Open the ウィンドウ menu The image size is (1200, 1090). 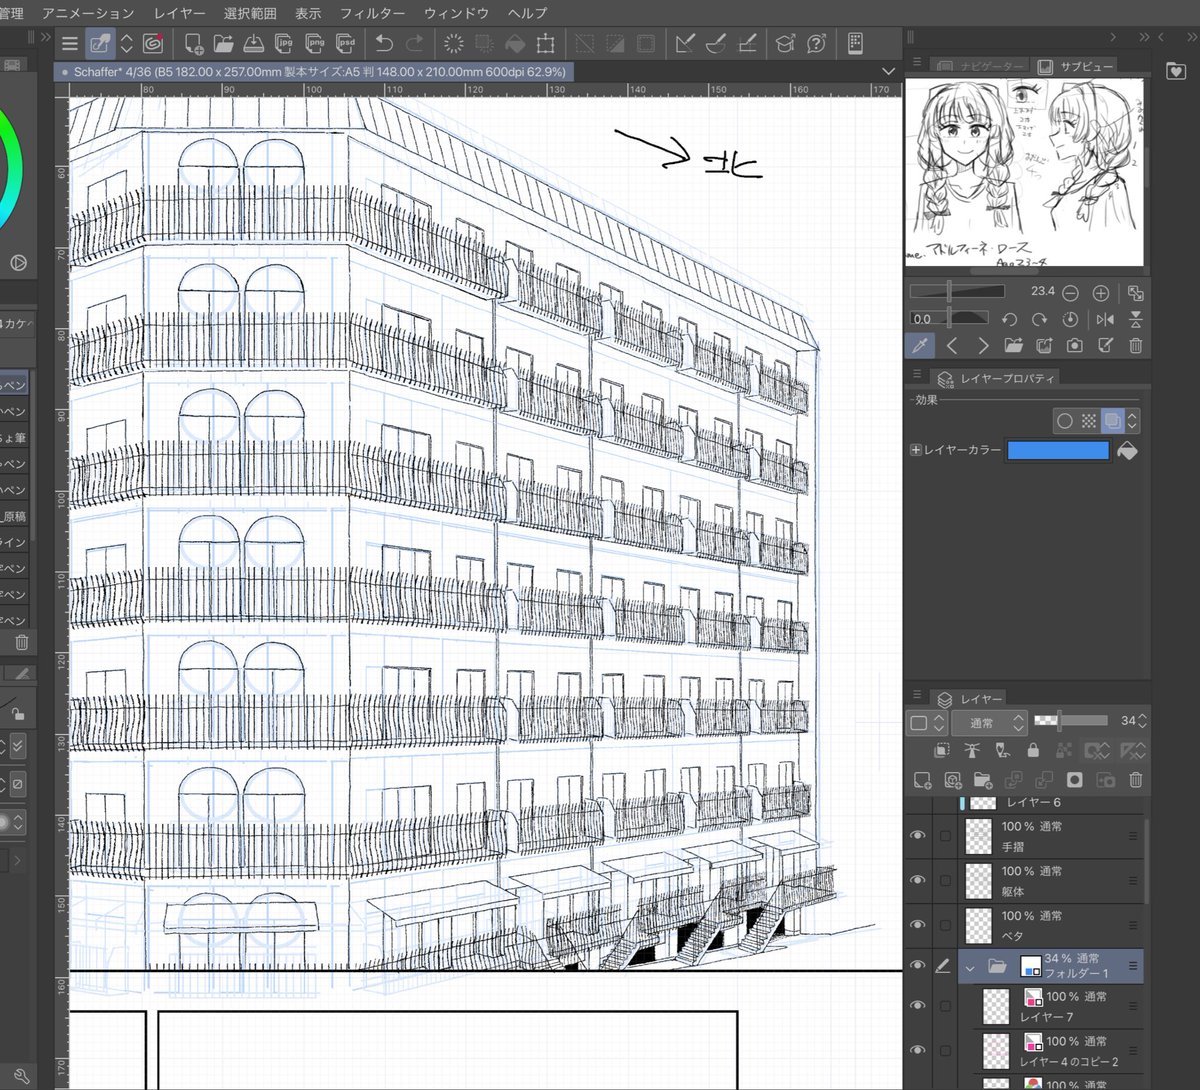(x=456, y=13)
